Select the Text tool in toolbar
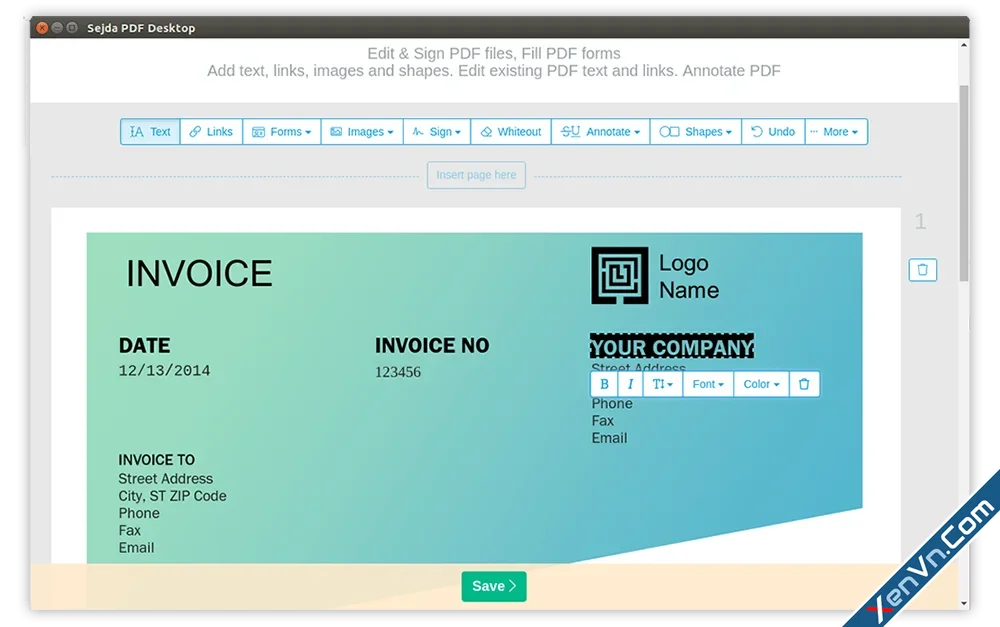Screen dimensions: 1000x627 (150, 131)
